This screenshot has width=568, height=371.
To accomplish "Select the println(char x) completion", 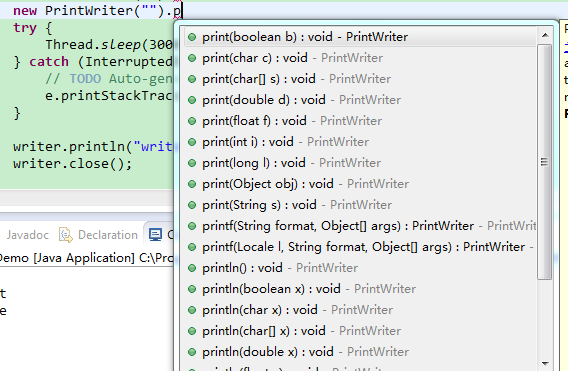I will coord(360,310).
